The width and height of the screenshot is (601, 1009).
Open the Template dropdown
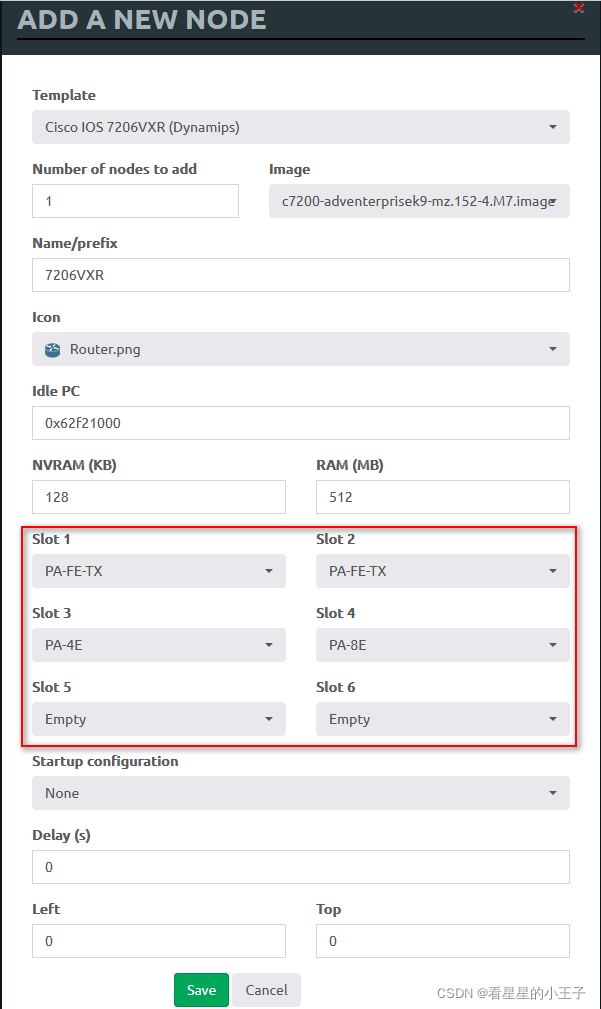[300, 127]
